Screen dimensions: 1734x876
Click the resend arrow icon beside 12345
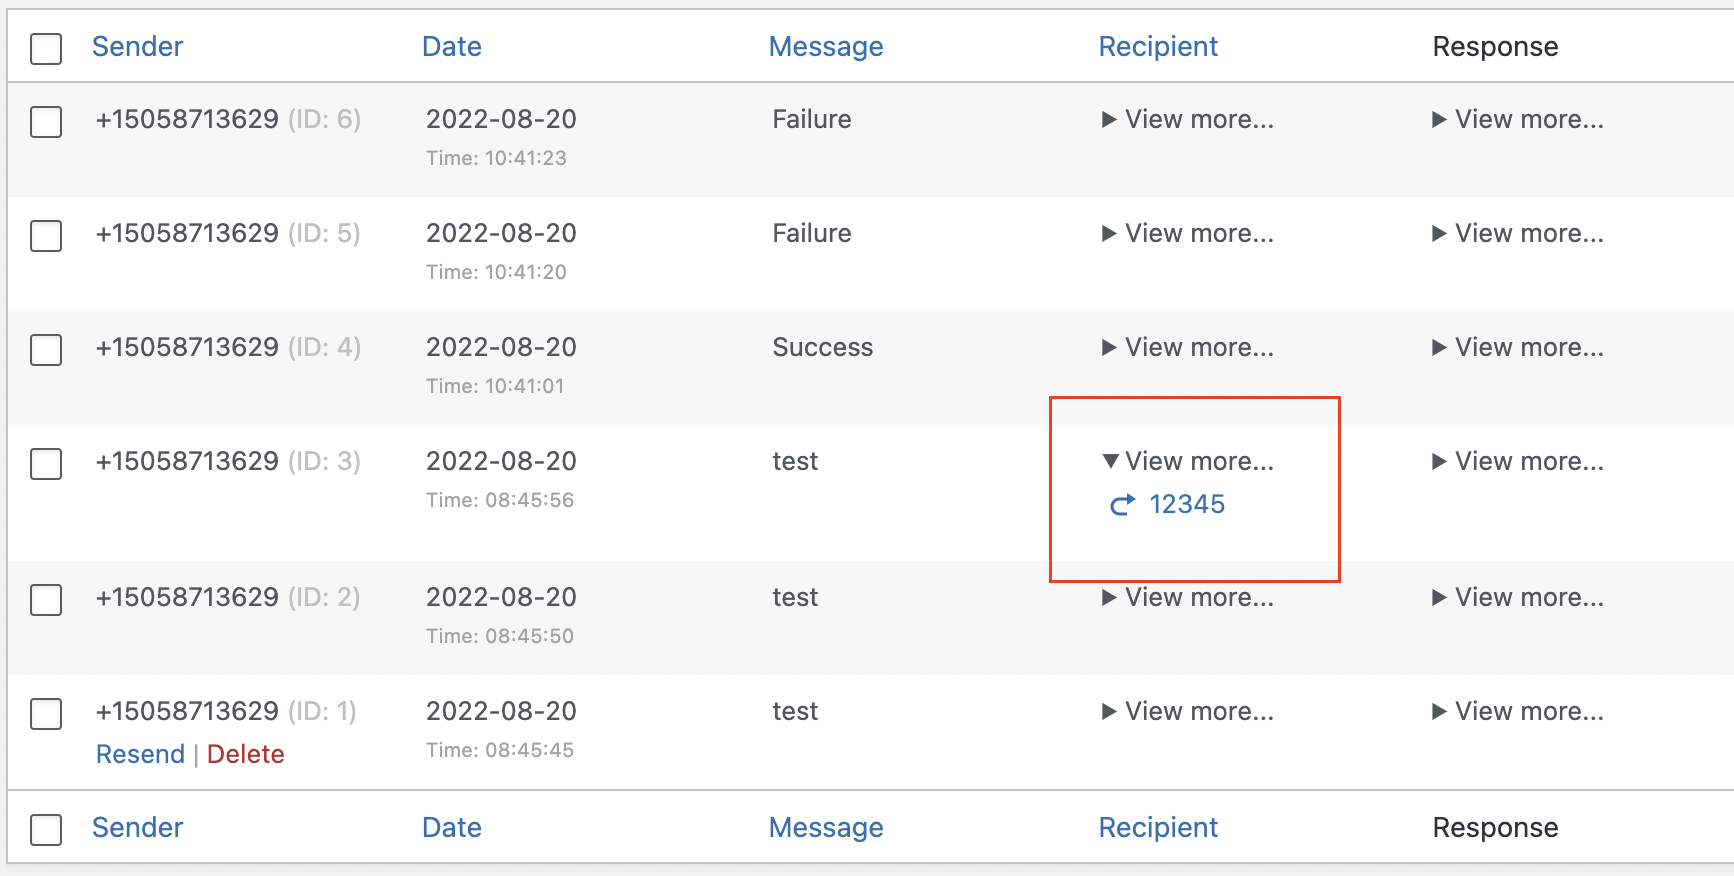coord(1122,505)
